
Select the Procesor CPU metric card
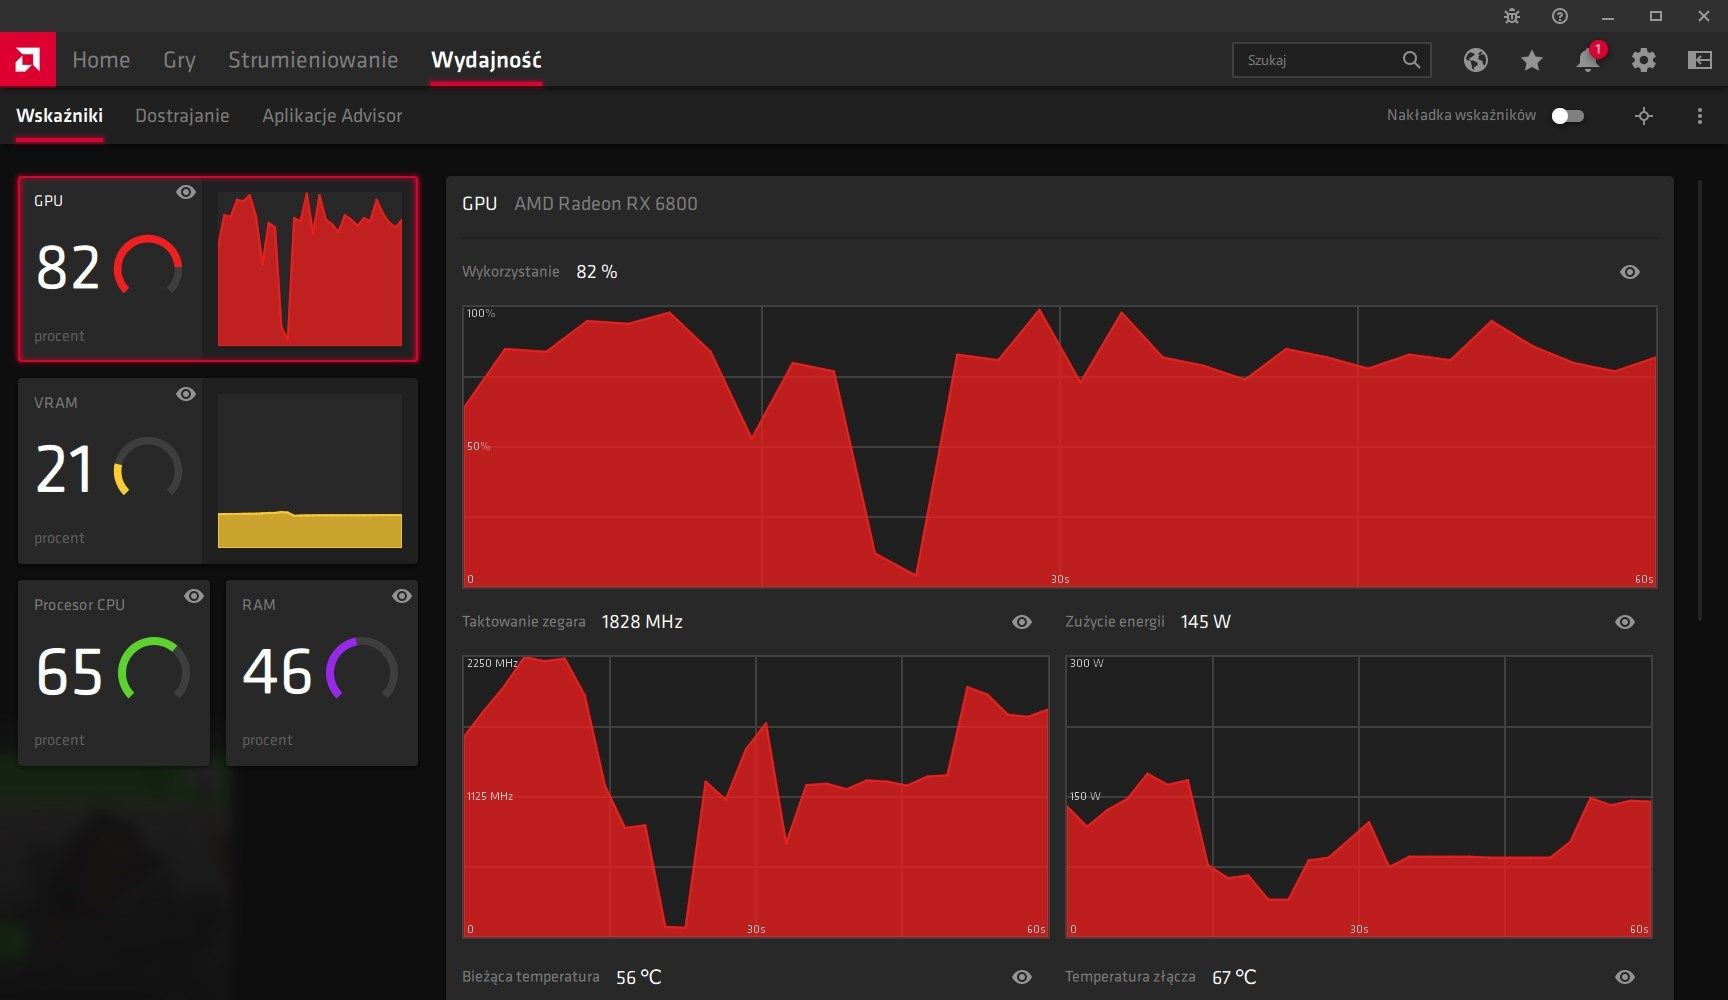[114, 673]
